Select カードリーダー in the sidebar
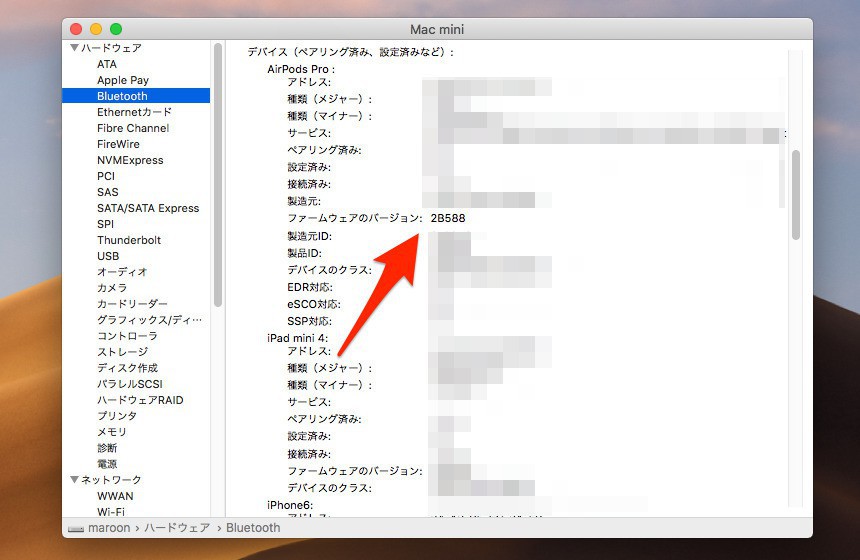The width and height of the screenshot is (860, 560). [x=132, y=303]
